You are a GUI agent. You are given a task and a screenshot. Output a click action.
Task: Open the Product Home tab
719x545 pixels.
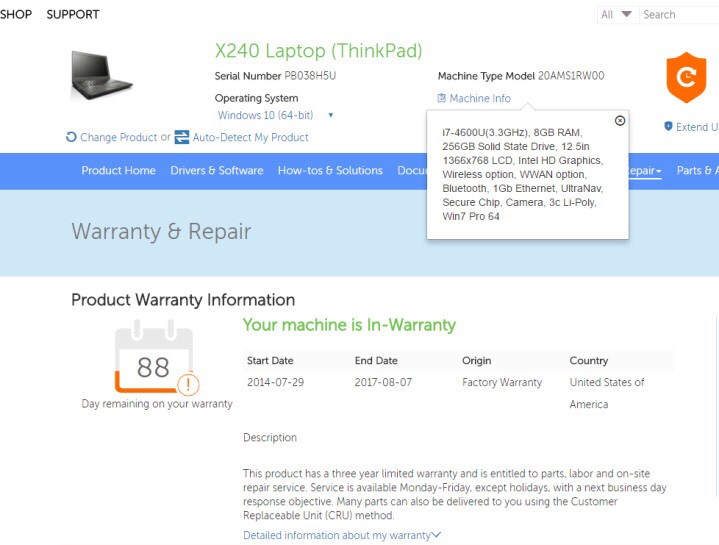[118, 171]
